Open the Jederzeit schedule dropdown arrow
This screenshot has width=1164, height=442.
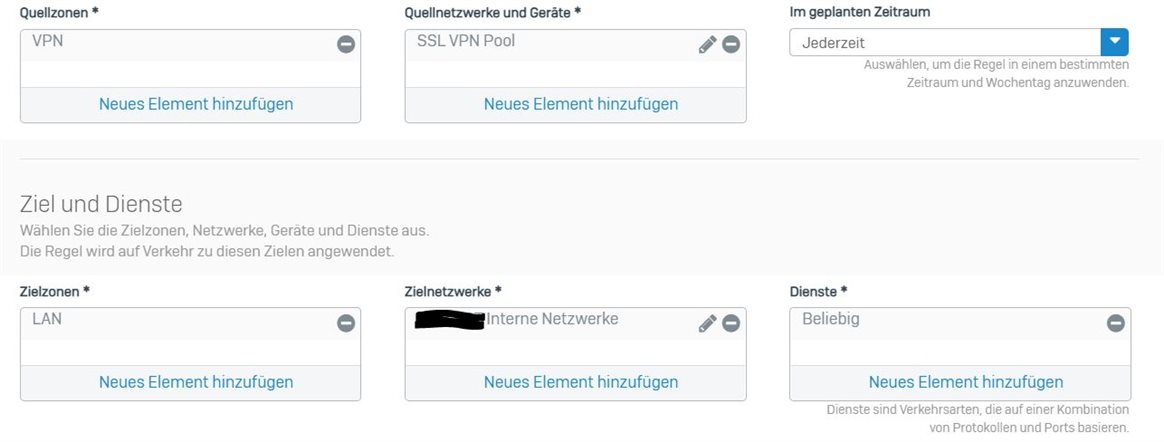tap(1114, 42)
